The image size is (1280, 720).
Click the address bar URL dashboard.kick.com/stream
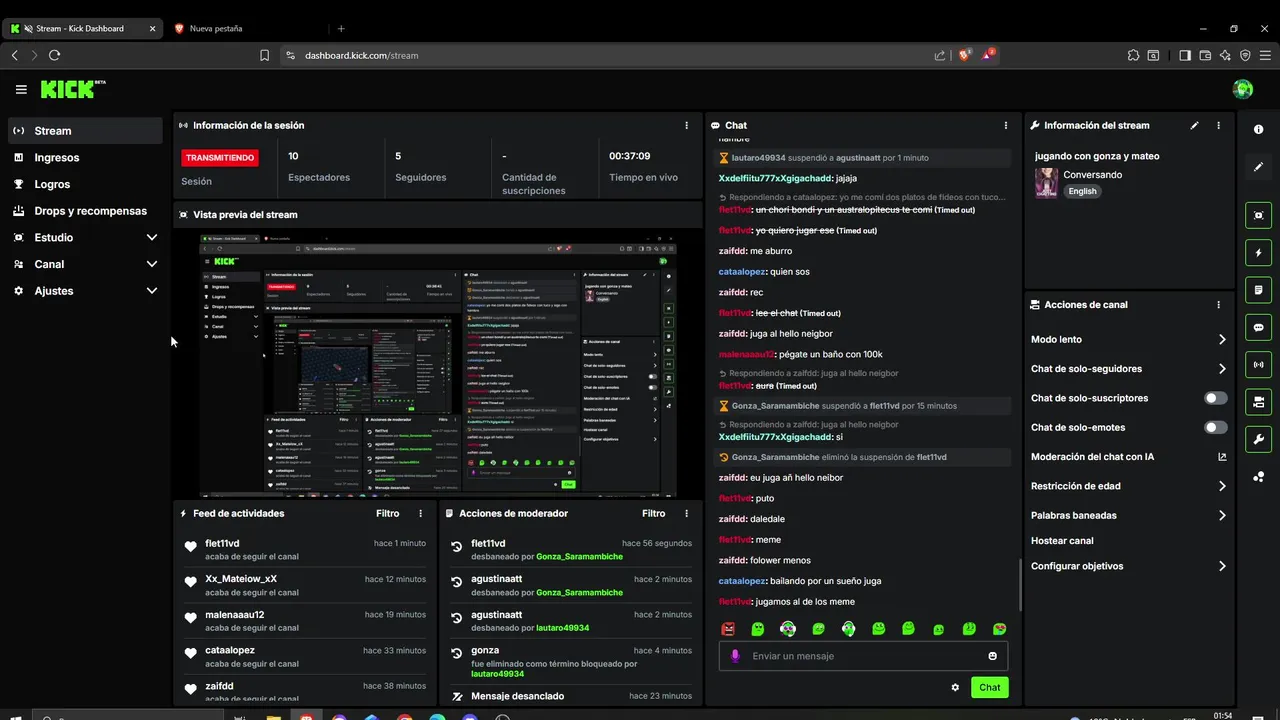coord(362,56)
